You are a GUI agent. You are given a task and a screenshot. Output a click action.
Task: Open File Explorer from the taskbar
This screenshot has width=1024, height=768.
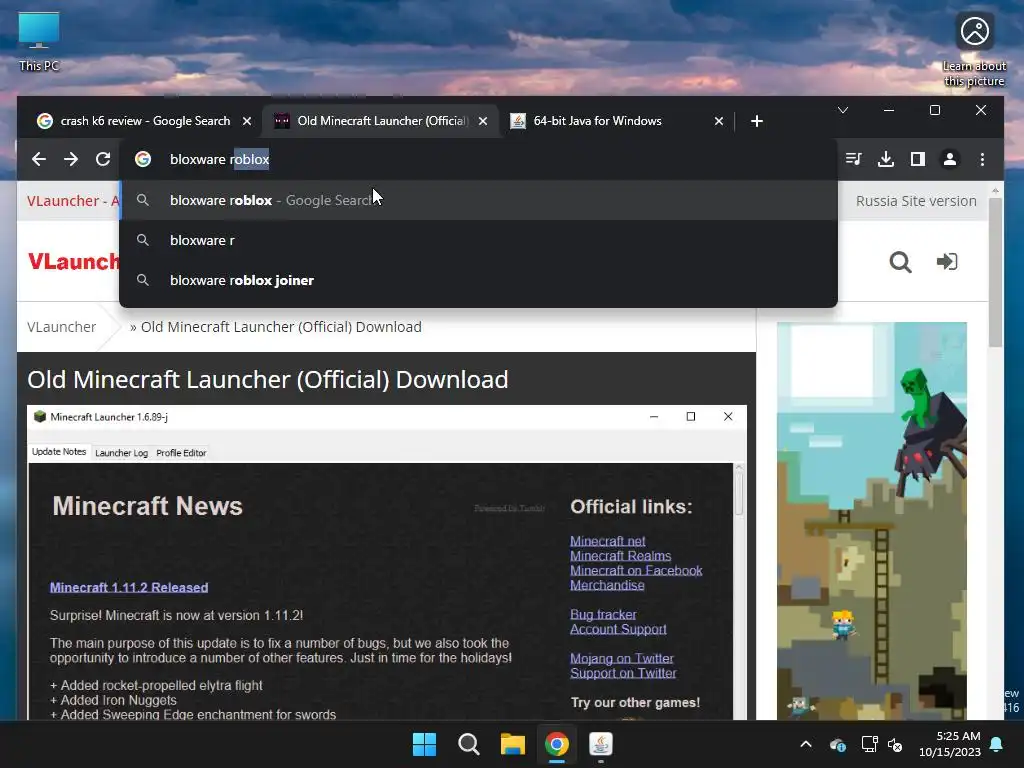coord(513,744)
